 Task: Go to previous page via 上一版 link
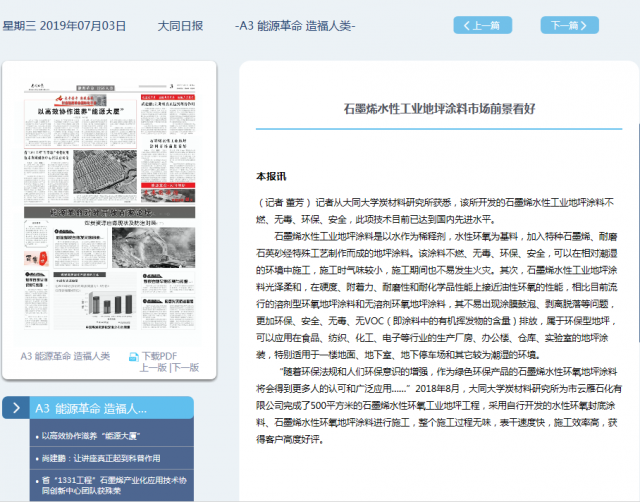click(153, 368)
